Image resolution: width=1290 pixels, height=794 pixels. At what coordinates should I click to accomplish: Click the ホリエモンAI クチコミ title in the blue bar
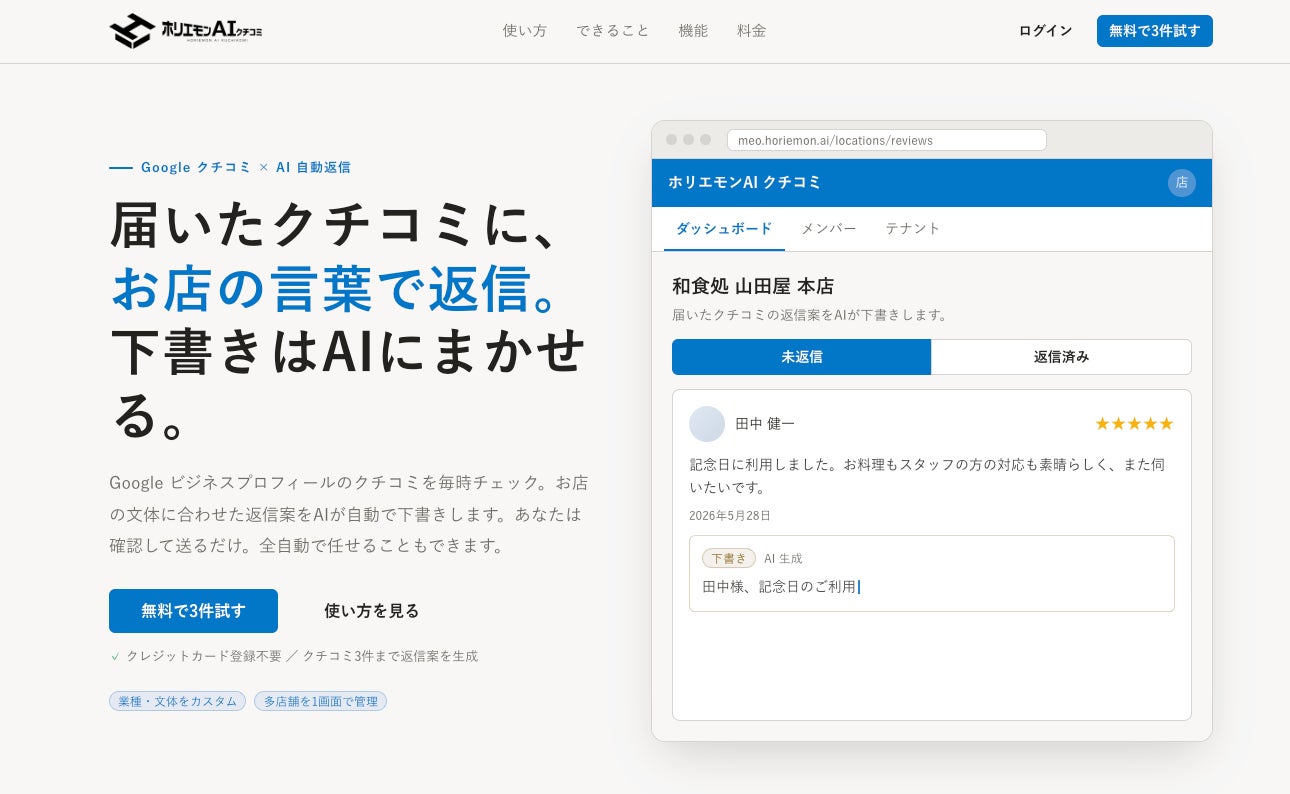745,183
